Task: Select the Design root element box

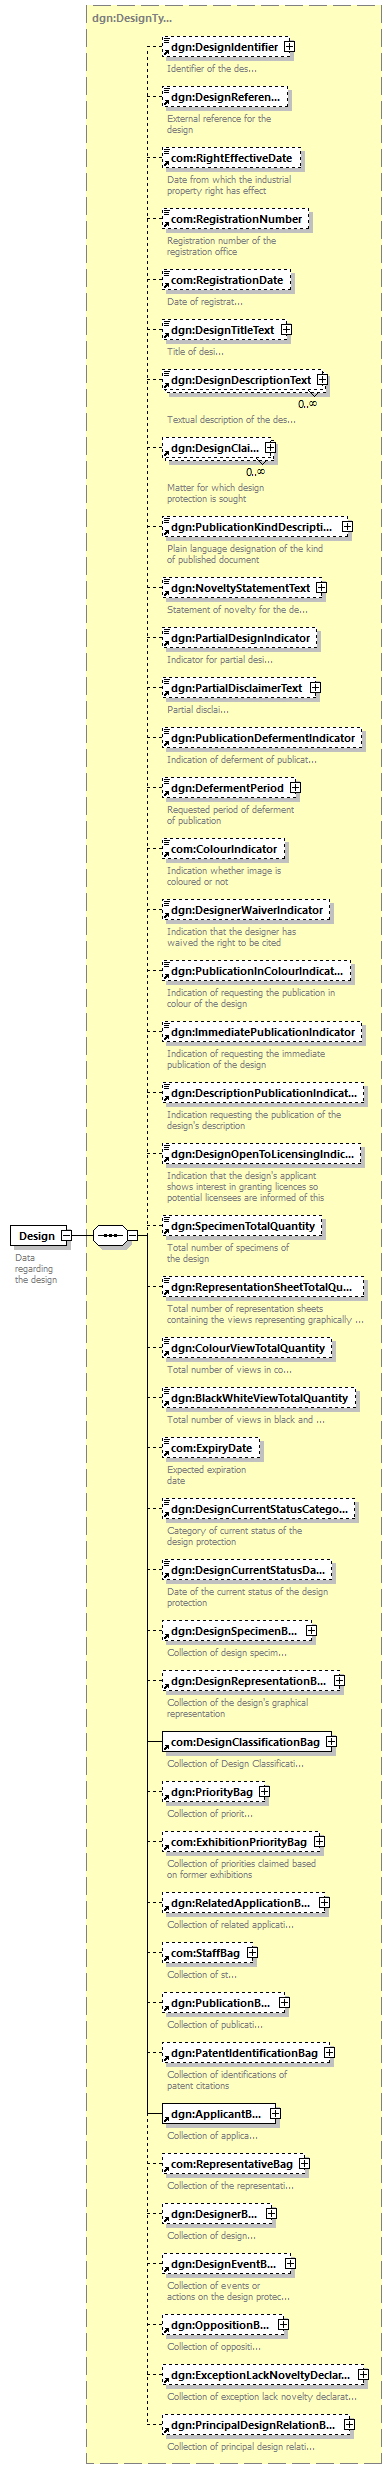Action: pyautogui.click(x=36, y=1236)
